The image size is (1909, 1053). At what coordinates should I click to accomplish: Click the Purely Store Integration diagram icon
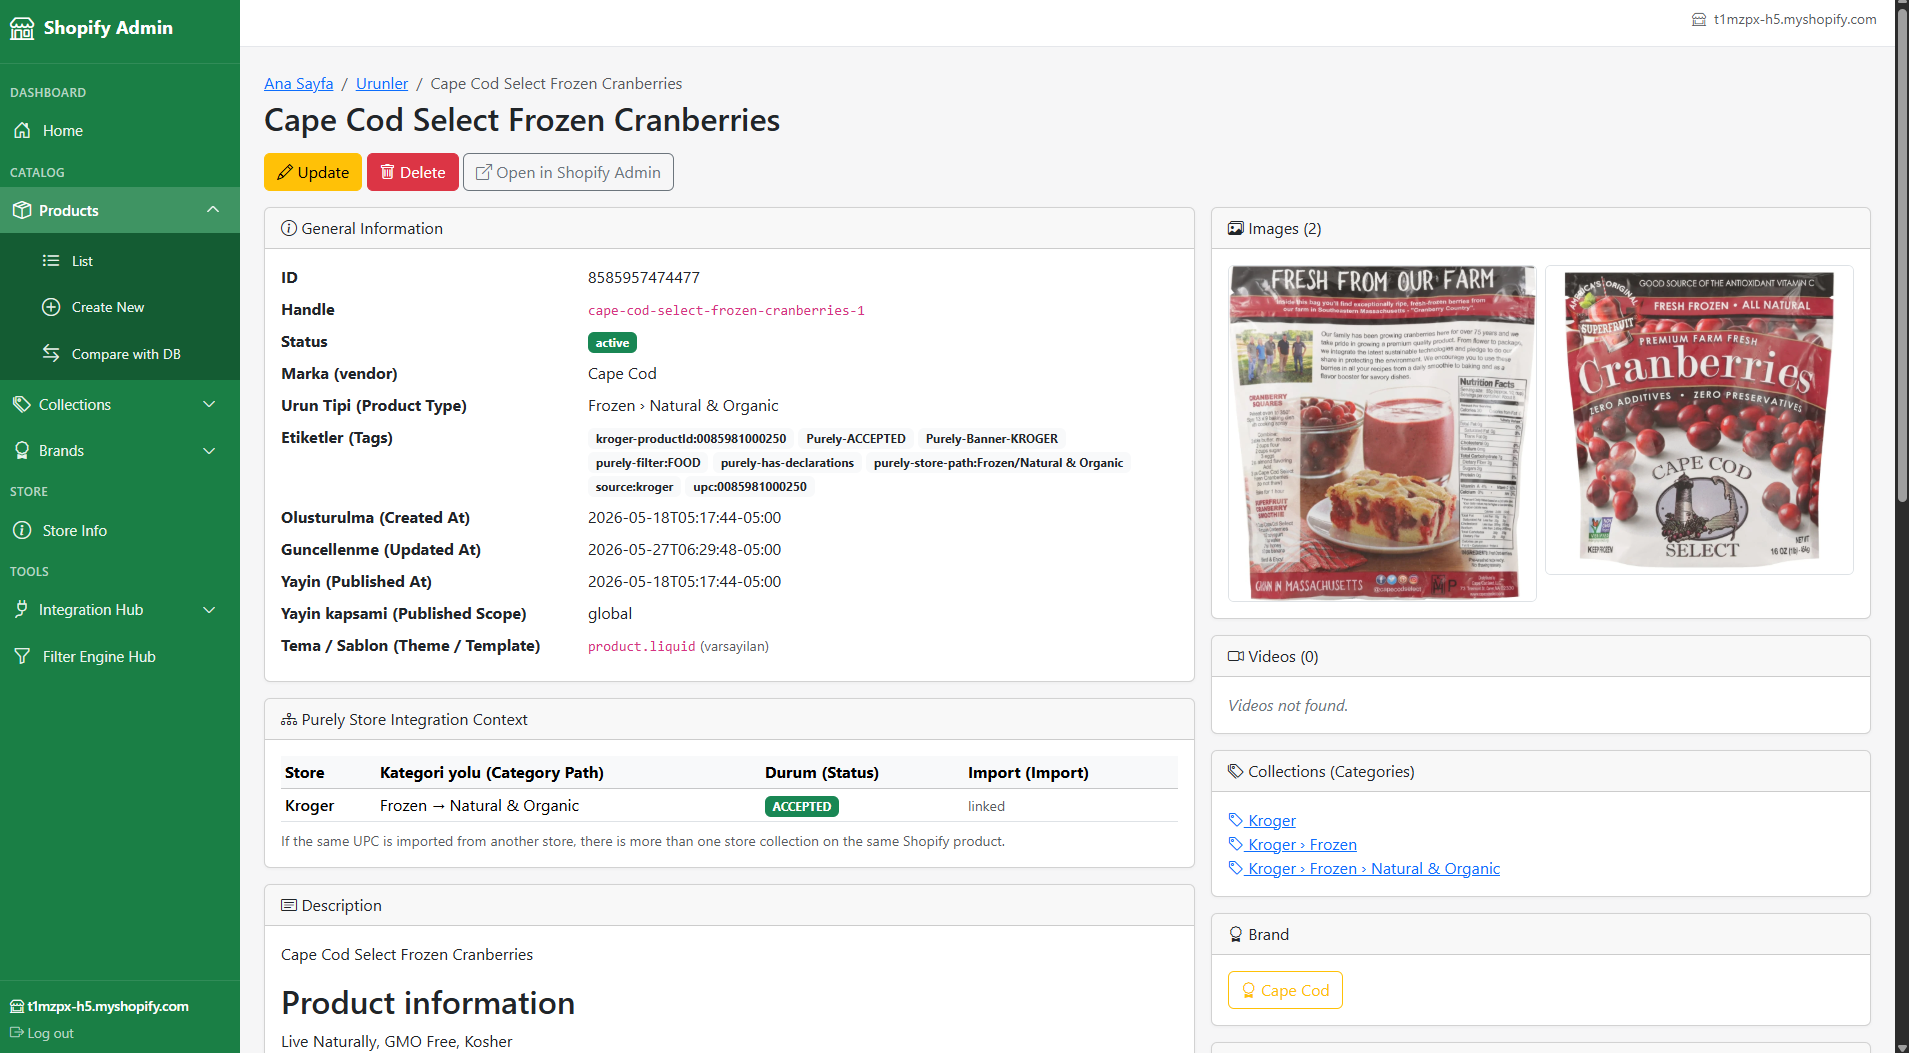289,720
